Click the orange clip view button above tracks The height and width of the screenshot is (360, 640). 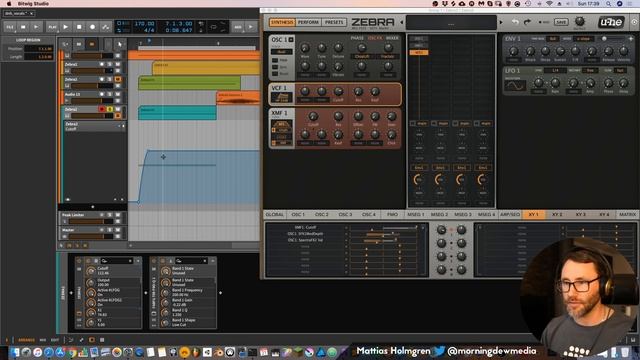pyautogui.click(x=92, y=44)
